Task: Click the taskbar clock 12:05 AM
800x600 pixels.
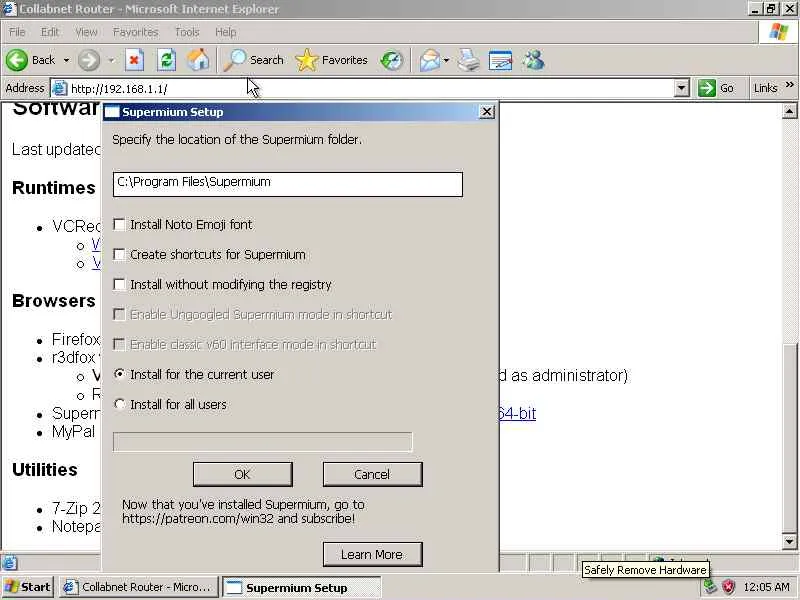Action: coord(766,587)
